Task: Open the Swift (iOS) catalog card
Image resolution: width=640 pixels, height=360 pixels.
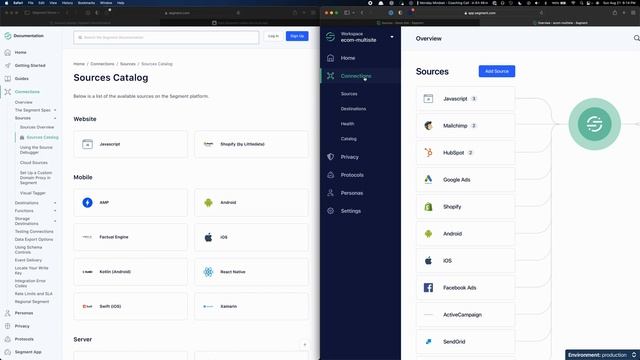Action: (131, 307)
